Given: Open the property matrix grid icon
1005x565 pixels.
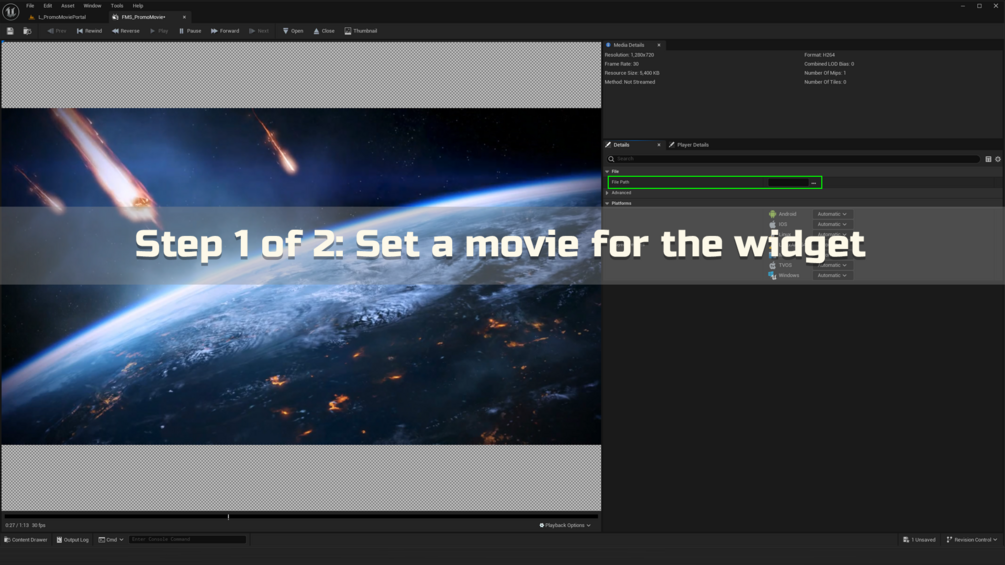Looking at the screenshot, I should point(988,159).
